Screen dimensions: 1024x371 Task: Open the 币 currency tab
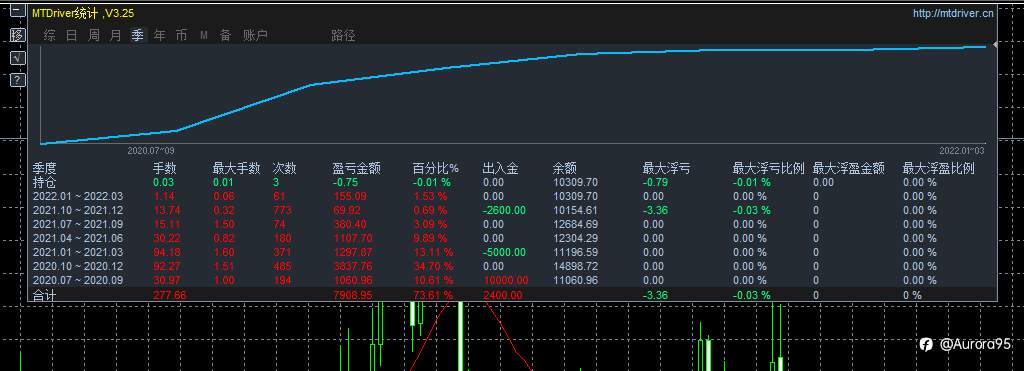click(x=182, y=36)
